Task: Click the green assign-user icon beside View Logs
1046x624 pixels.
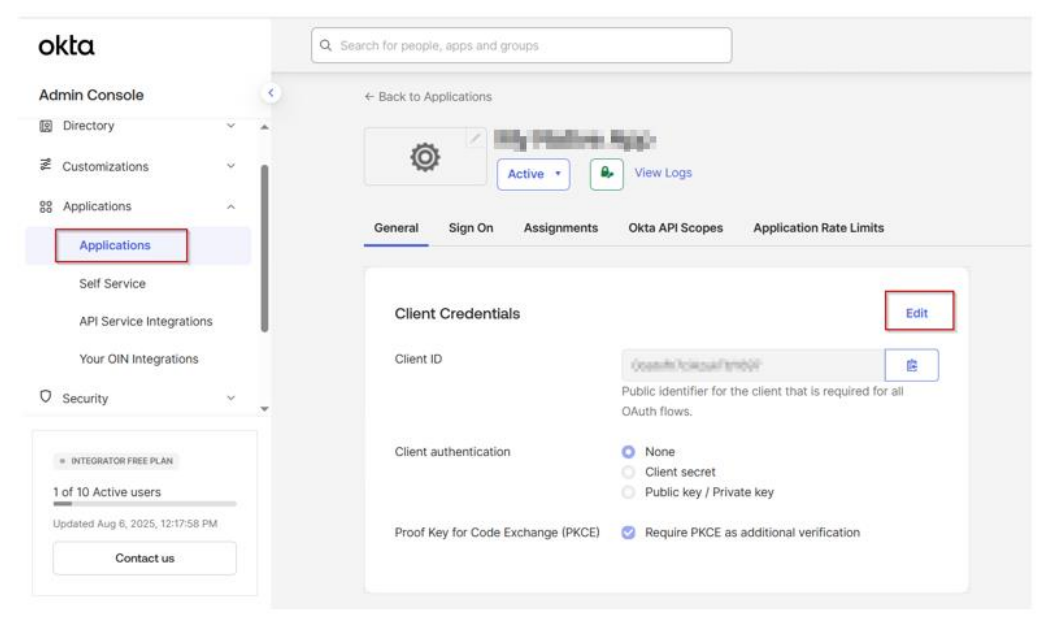Action: (607, 173)
